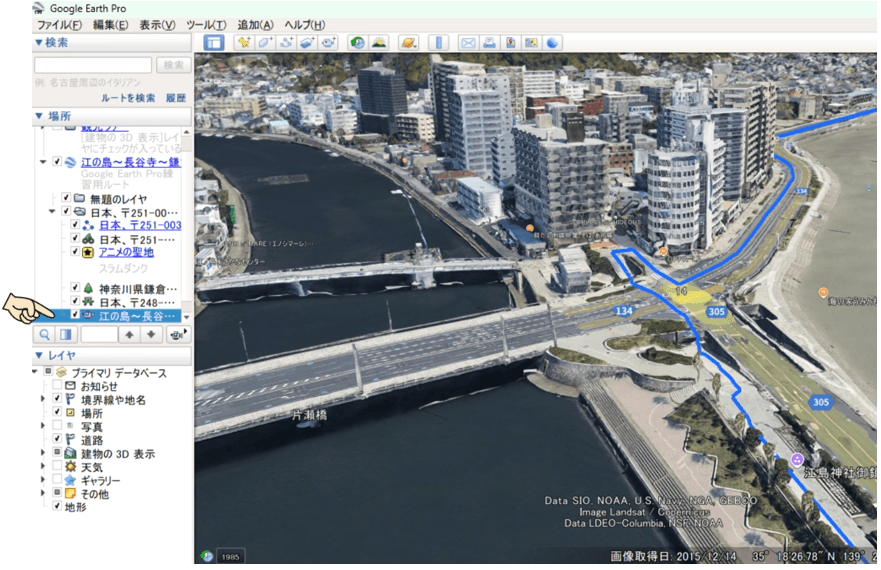Expand the ギャラリー layer tree node
The height and width of the screenshot is (570, 881).
pyautogui.click(x=42, y=481)
